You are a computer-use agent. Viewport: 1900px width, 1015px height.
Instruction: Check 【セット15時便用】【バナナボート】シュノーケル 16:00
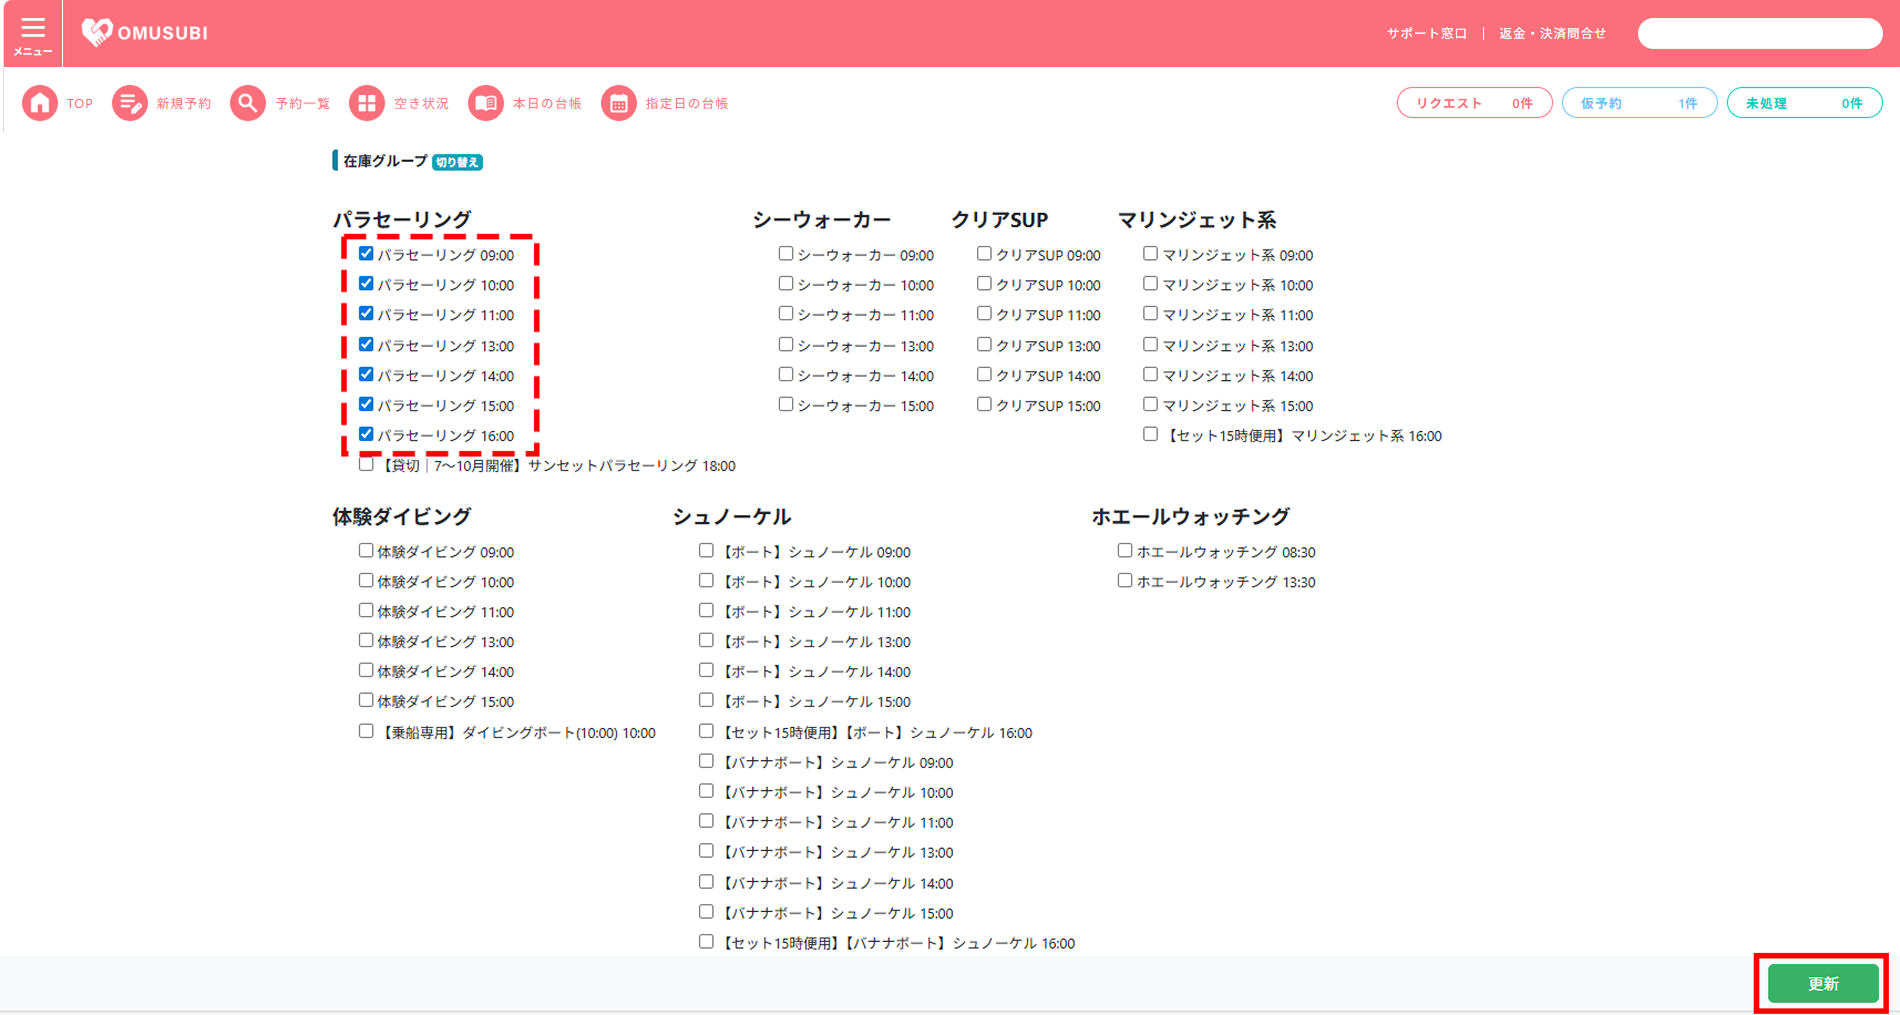[706, 942]
